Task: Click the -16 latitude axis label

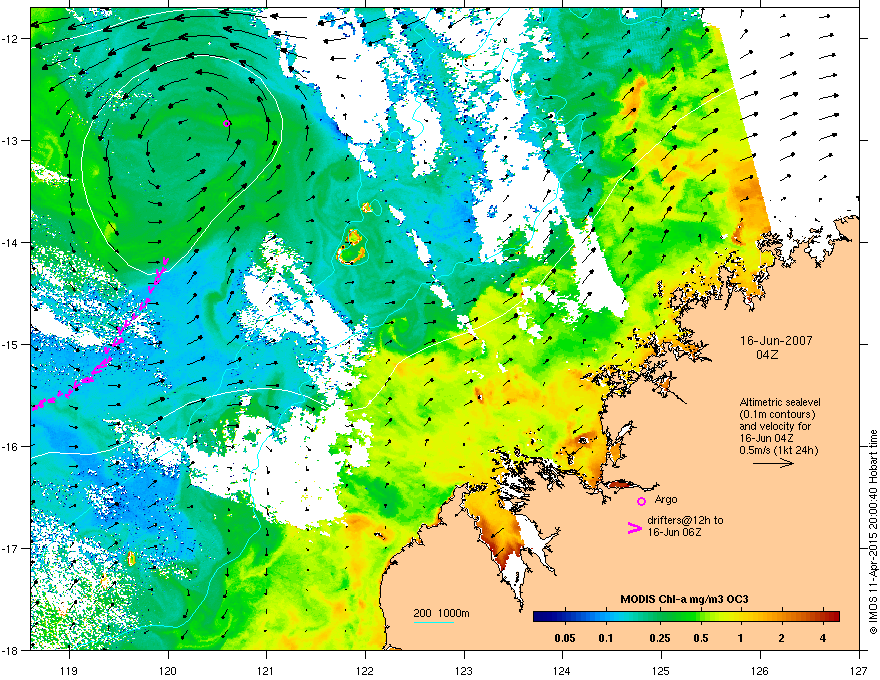Action: [x=11, y=446]
